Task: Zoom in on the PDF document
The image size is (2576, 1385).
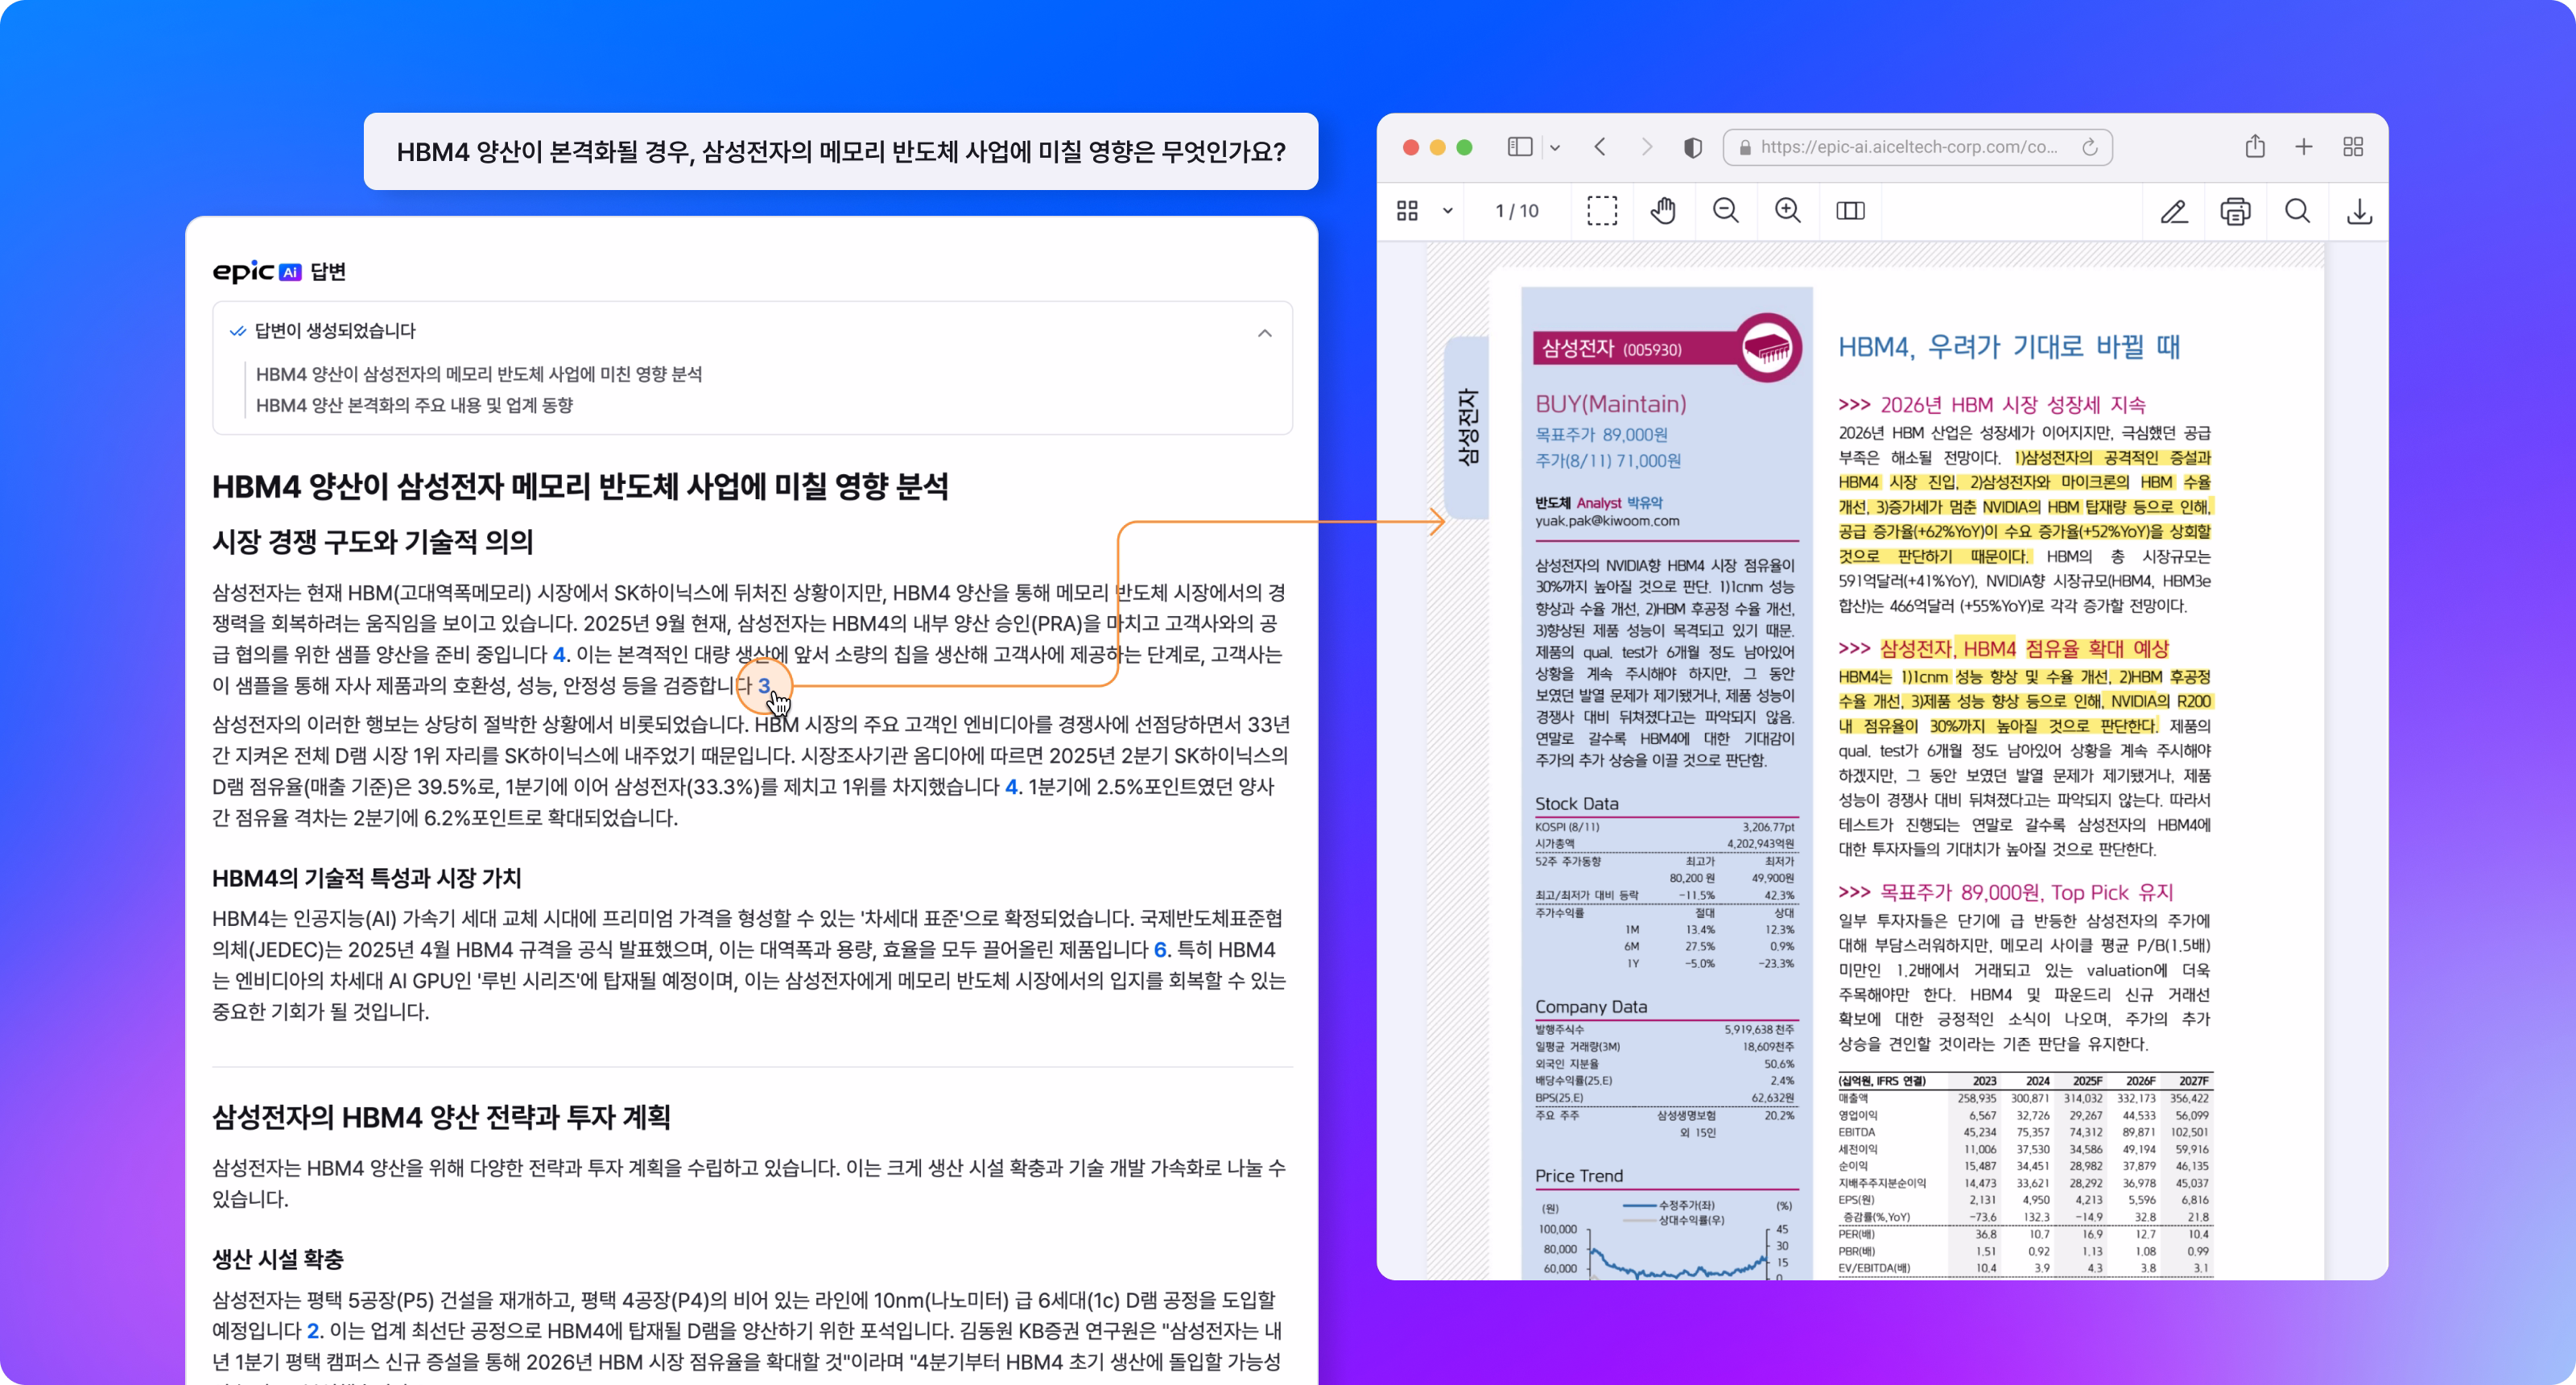Action: tap(1787, 211)
